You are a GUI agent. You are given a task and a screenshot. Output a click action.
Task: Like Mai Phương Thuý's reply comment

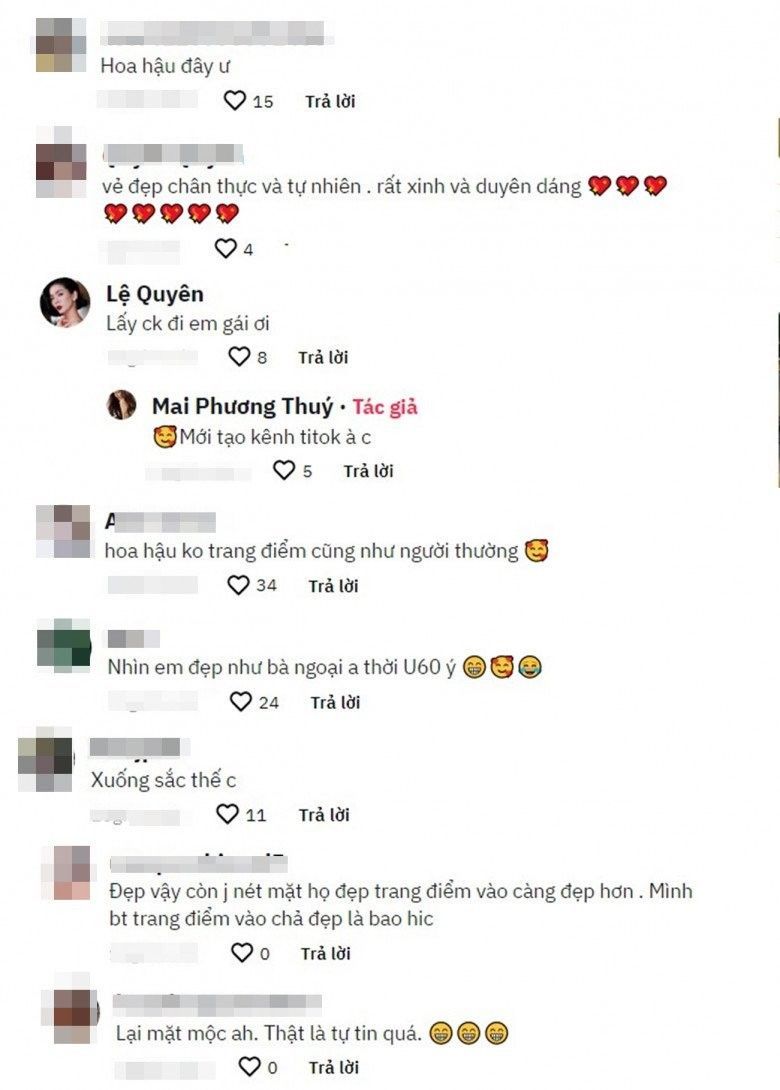284,471
